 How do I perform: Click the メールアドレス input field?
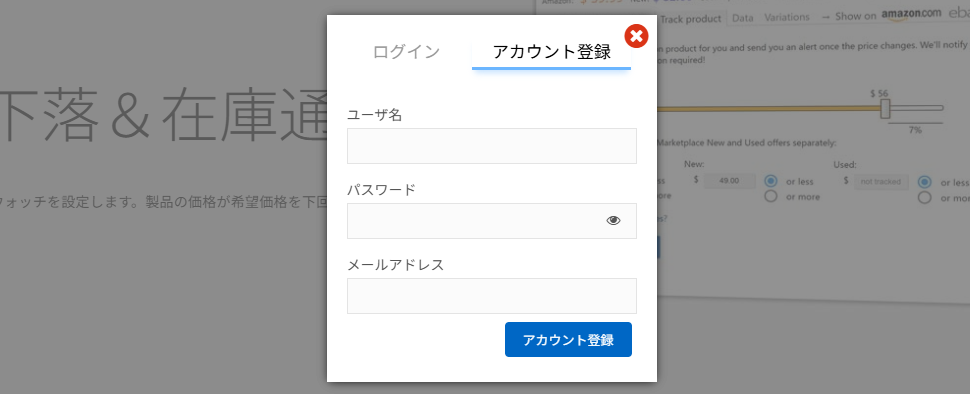pos(492,296)
